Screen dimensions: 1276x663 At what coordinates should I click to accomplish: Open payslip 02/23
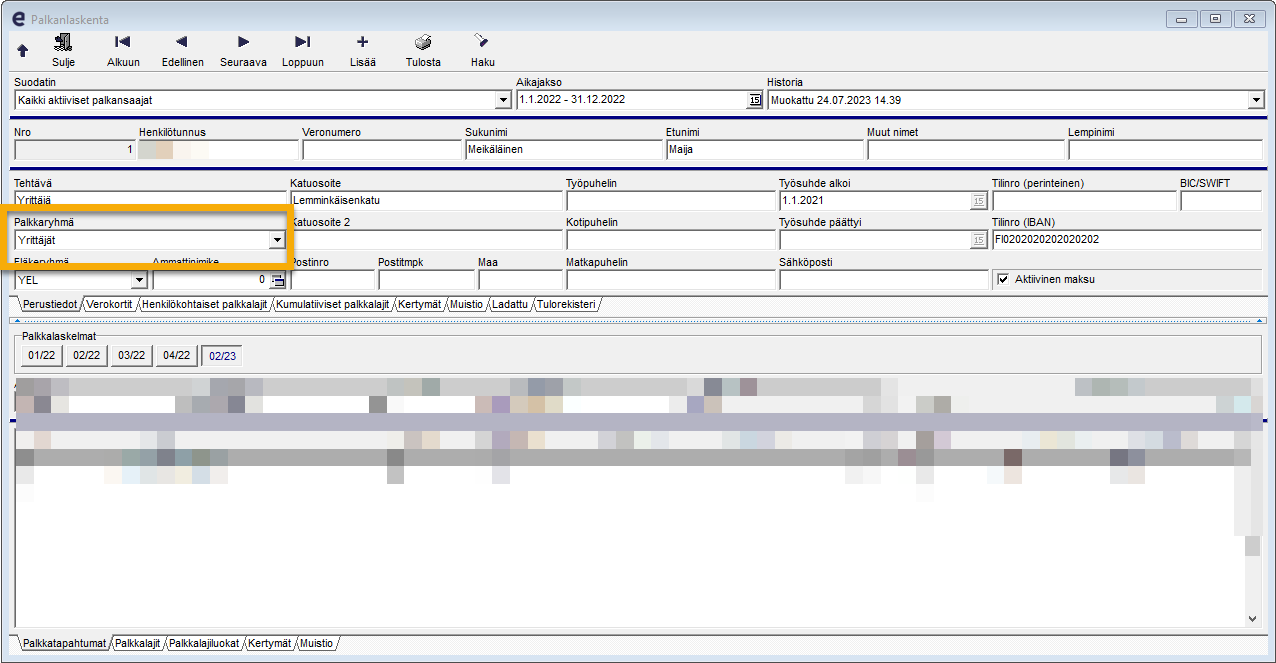point(222,355)
